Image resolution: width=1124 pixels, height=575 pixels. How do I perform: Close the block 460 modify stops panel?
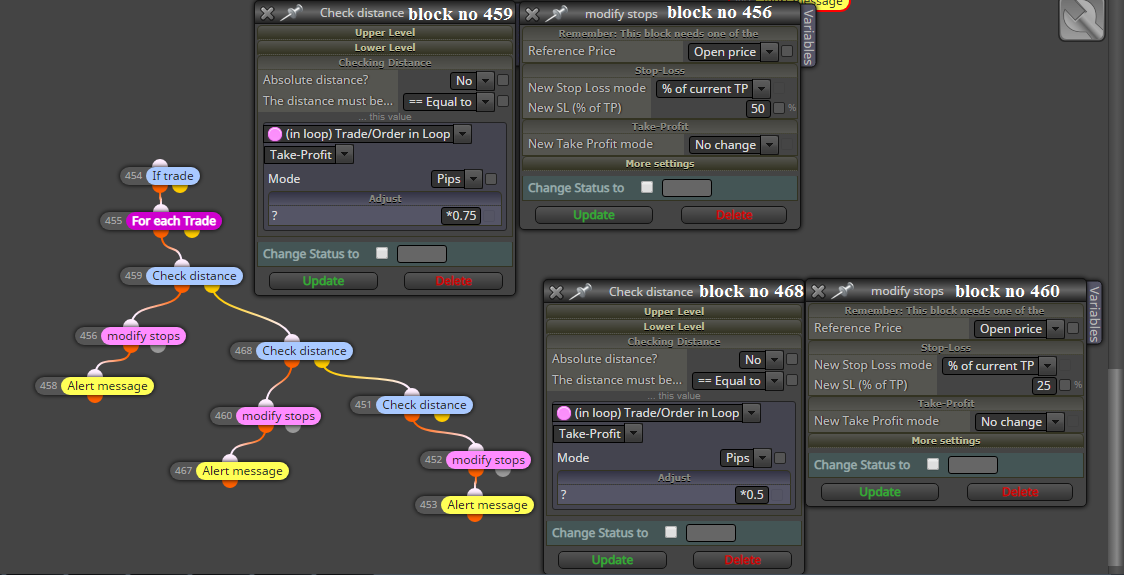coord(818,291)
